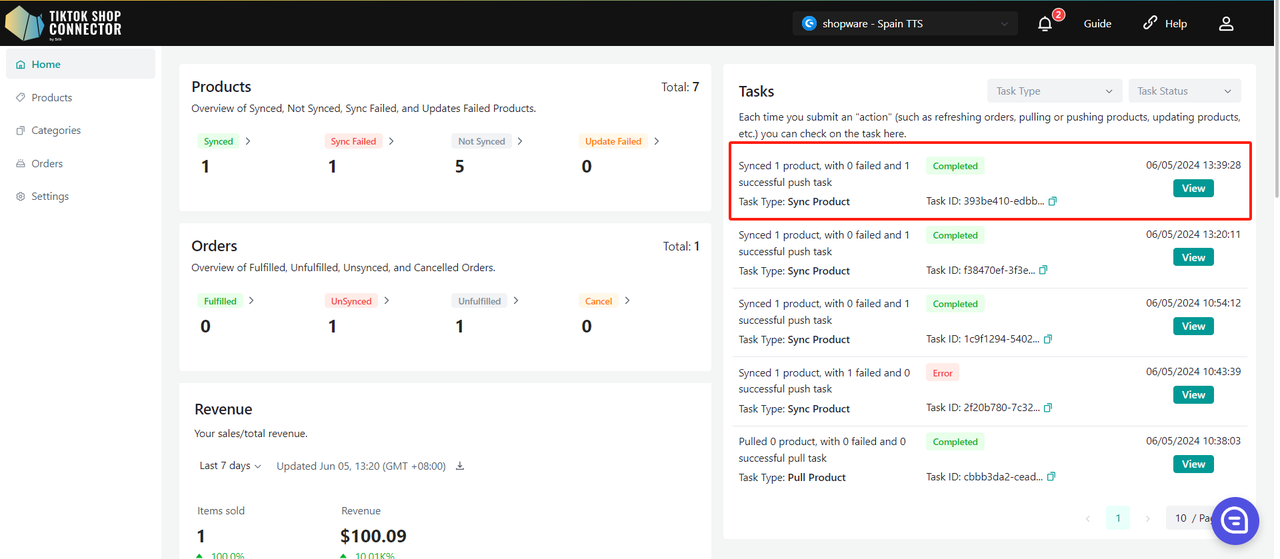View the 13:39:28 completed sync task
This screenshot has height=559, width=1280.
coord(1193,188)
